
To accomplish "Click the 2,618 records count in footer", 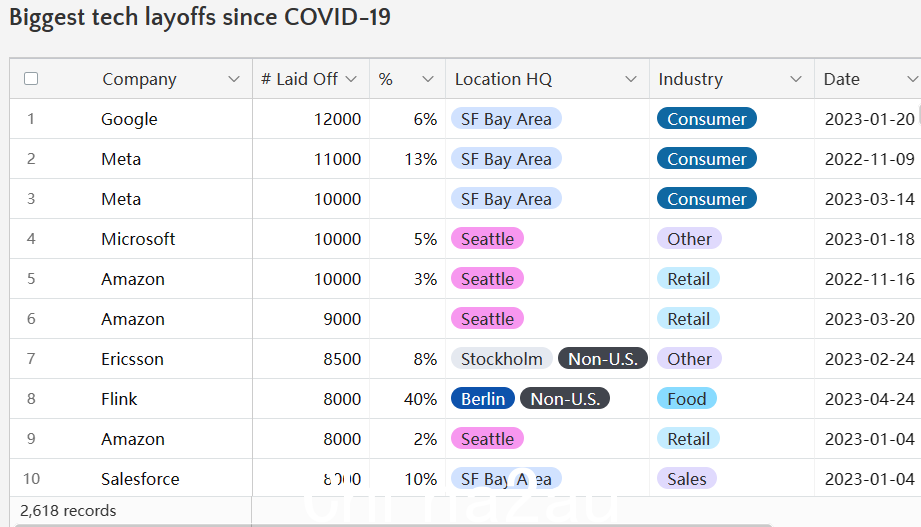I will coord(68,511).
